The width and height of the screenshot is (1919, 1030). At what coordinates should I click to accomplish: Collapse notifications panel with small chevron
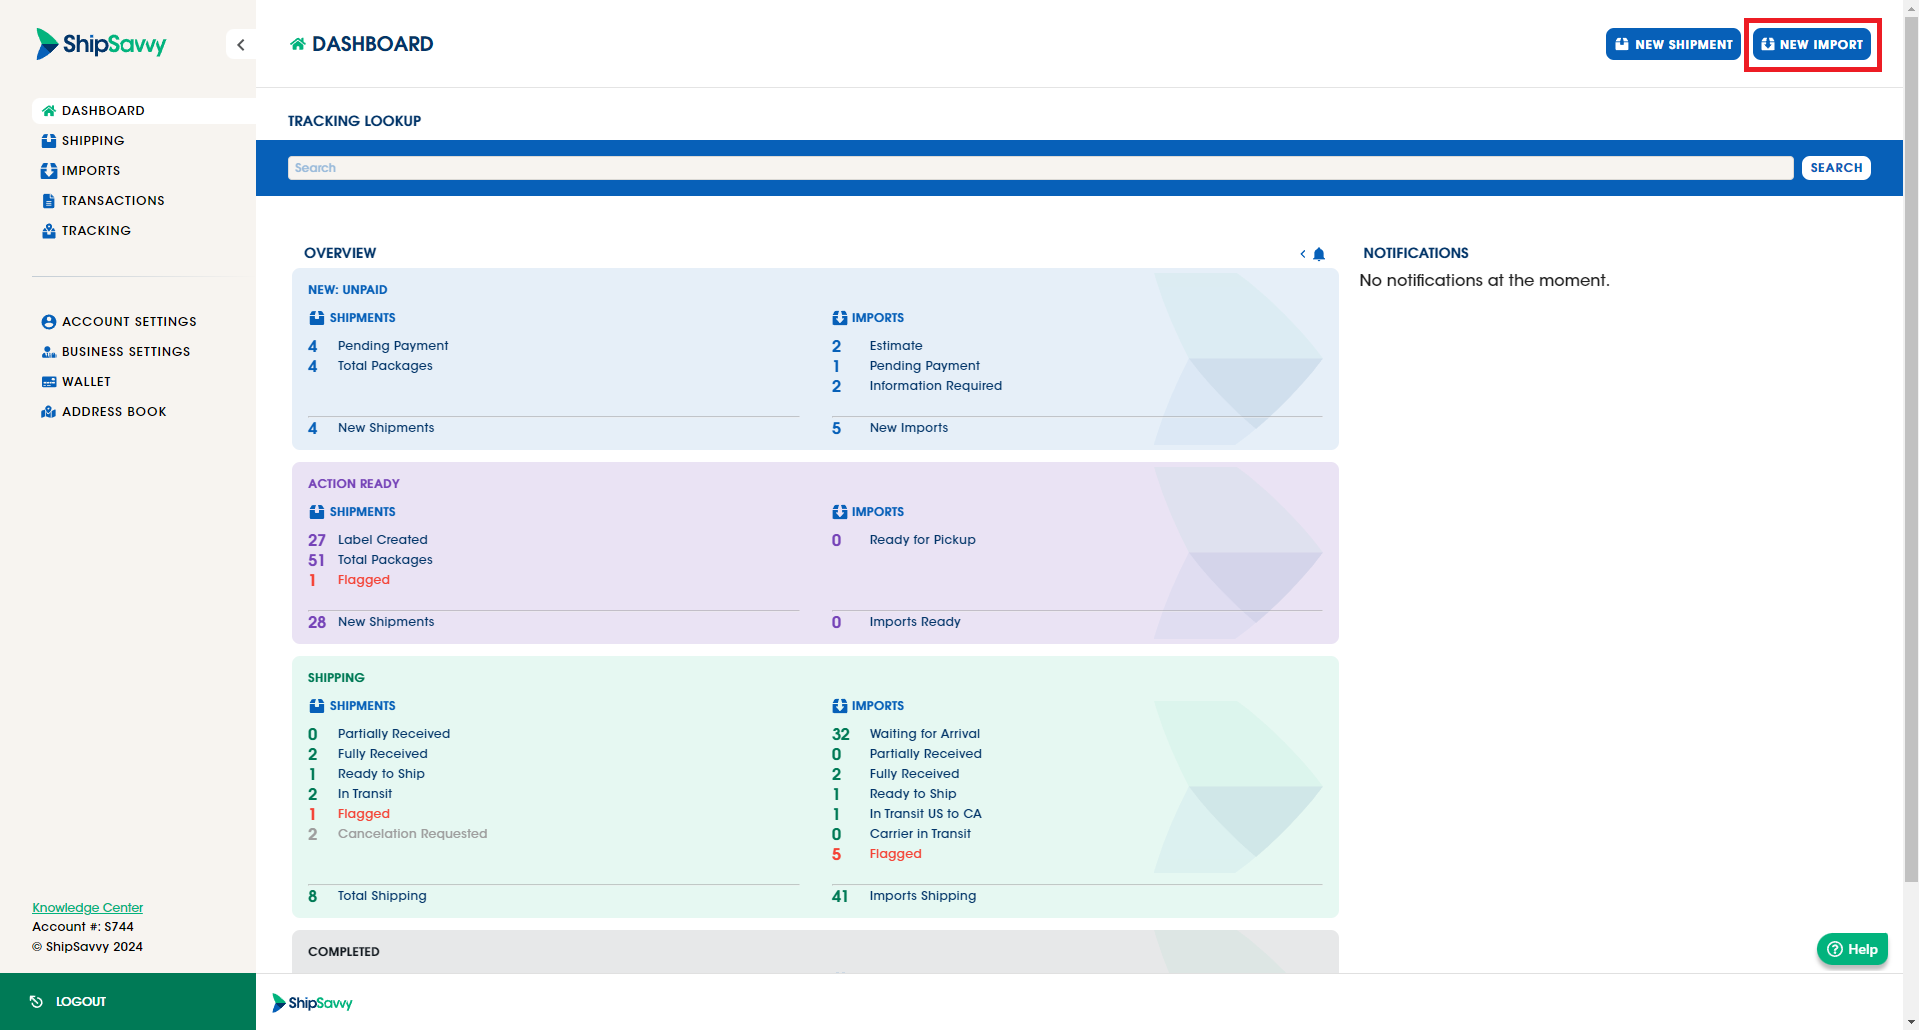[x=1302, y=254]
